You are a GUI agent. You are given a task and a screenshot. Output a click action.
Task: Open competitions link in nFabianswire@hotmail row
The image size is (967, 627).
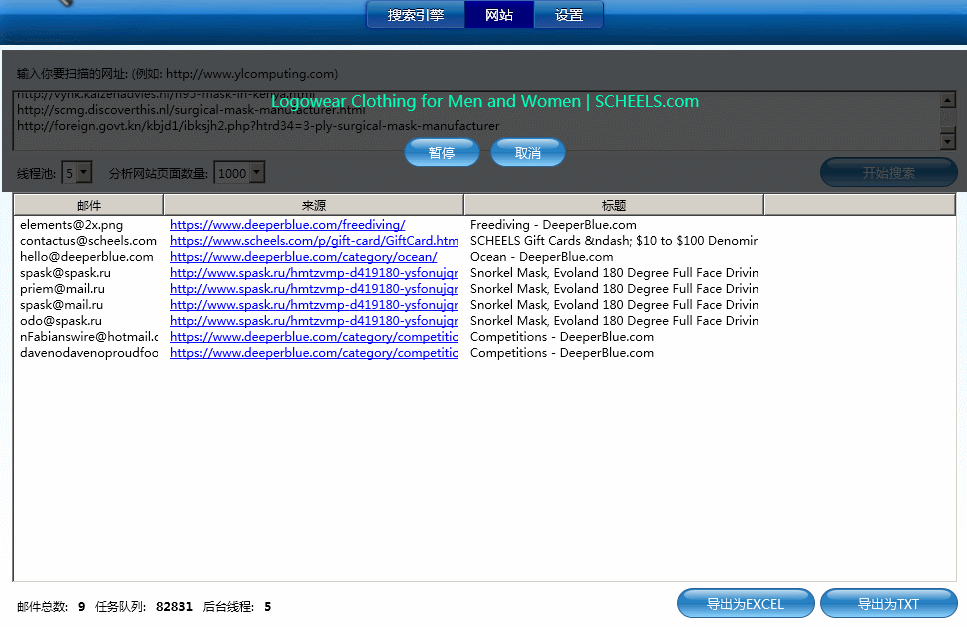(x=314, y=337)
